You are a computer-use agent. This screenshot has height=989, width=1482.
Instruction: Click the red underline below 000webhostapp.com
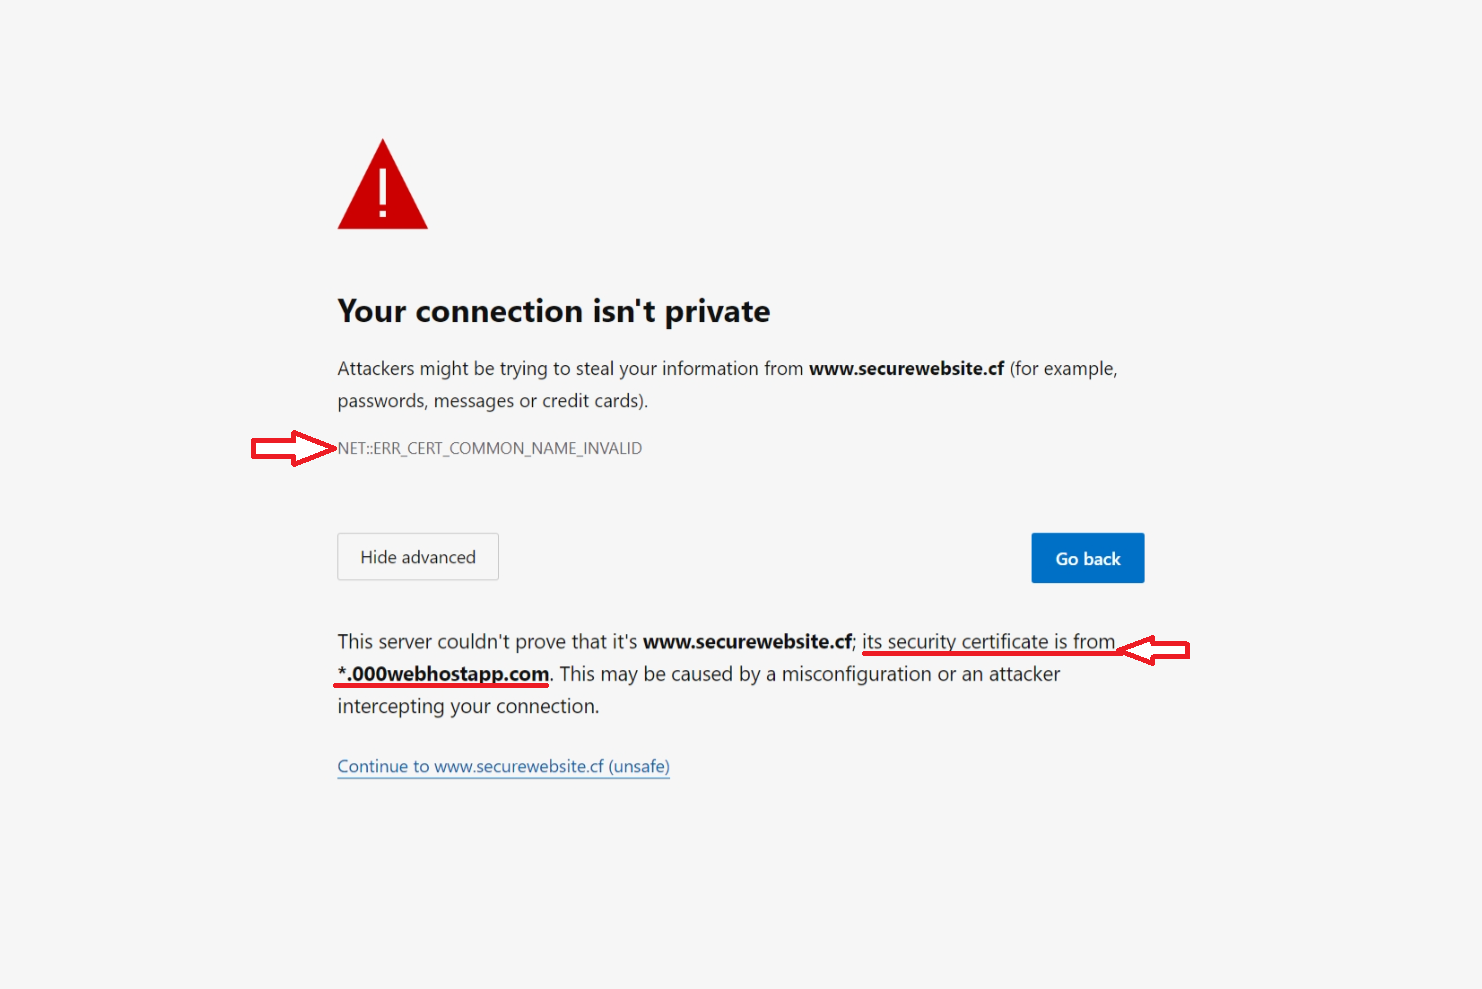pyautogui.click(x=441, y=686)
